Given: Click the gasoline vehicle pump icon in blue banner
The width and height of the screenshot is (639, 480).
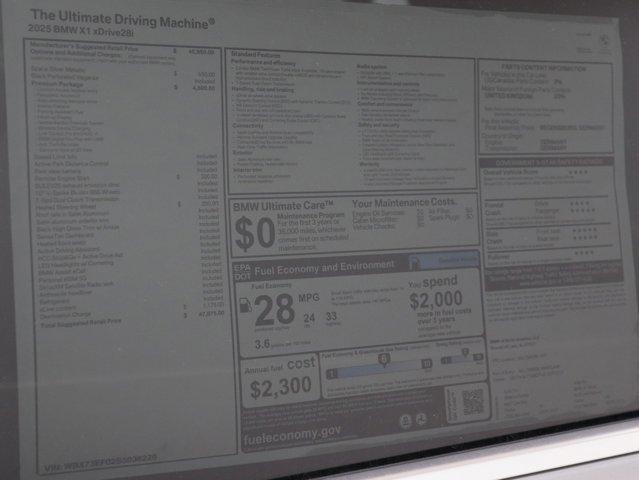Looking at the screenshot, I should click(x=415, y=263).
